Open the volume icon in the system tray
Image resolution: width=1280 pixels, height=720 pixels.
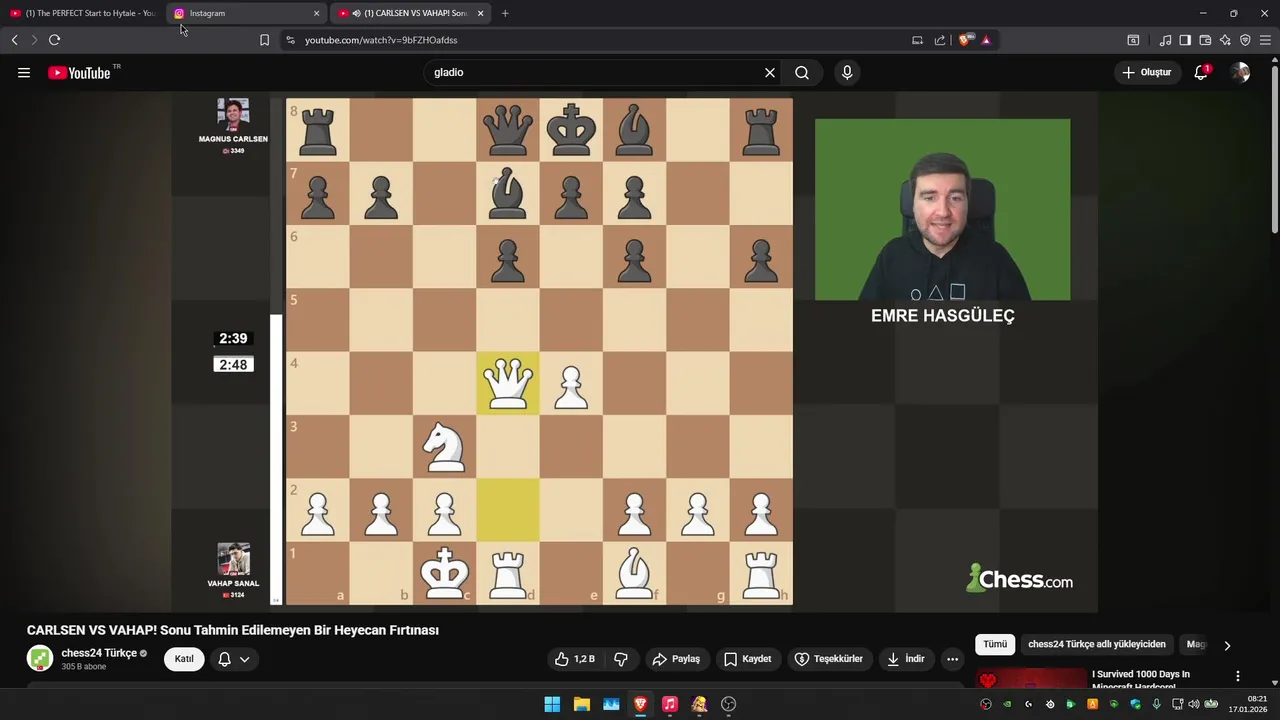[1193, 704]
